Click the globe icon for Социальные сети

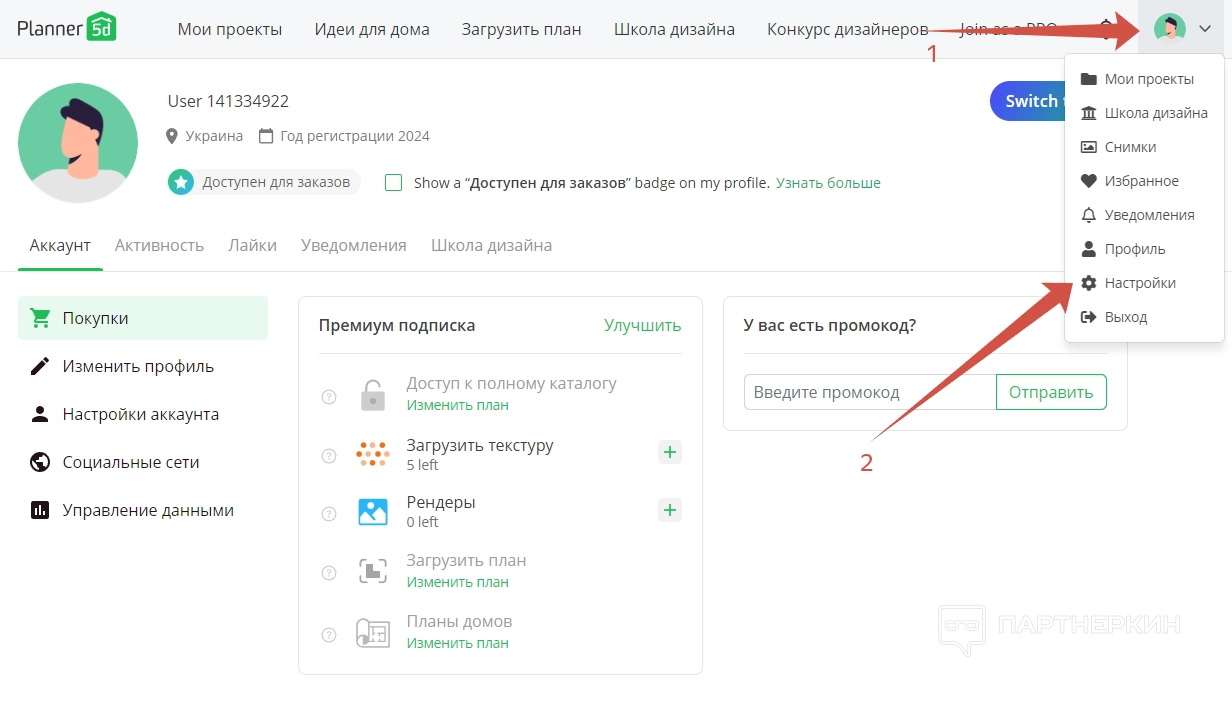click(x=40, y=462)
